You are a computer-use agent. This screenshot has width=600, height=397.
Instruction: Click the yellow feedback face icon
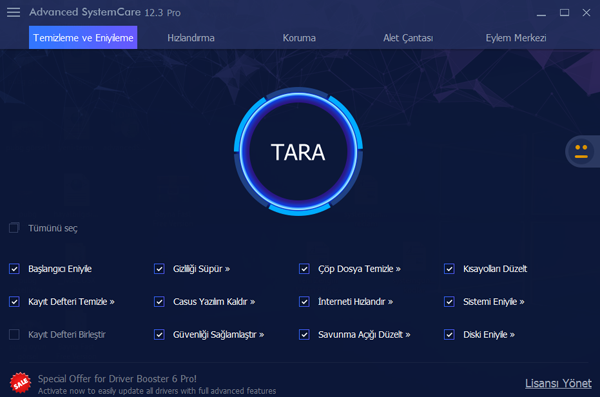[x=581, y=151]
